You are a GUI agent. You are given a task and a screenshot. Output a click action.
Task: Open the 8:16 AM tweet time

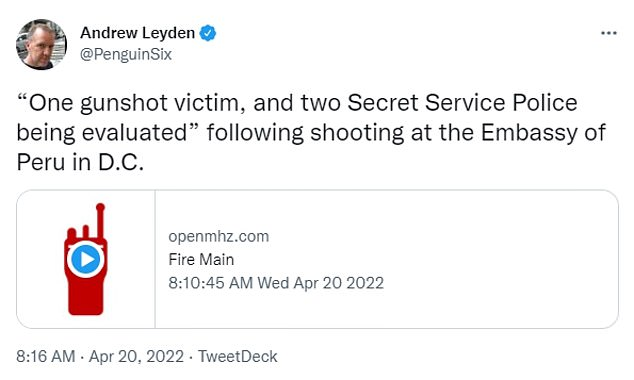pyautogui.click(x=46, y=357)
